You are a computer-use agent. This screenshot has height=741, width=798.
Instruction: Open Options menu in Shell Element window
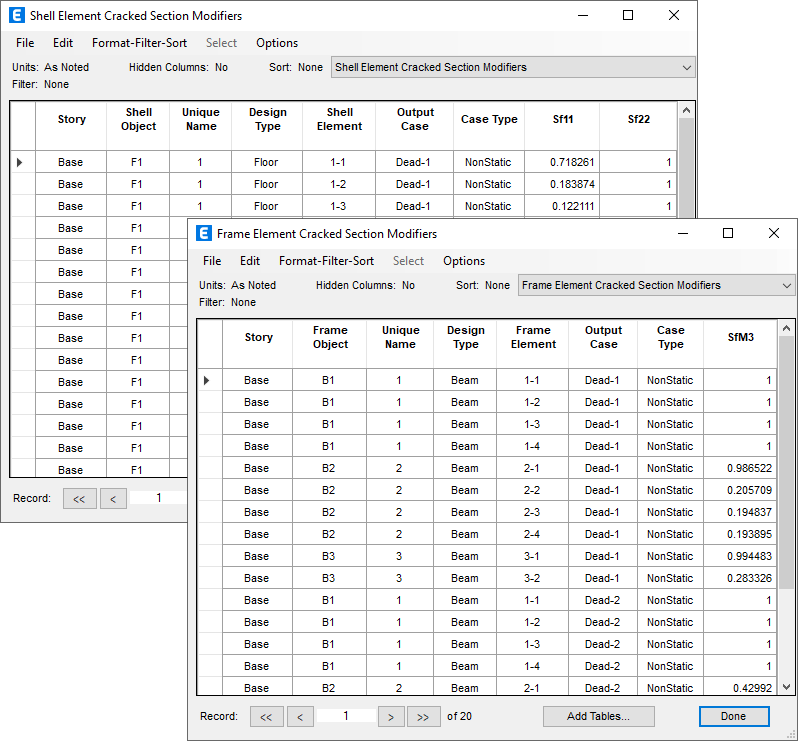[277, 43]
